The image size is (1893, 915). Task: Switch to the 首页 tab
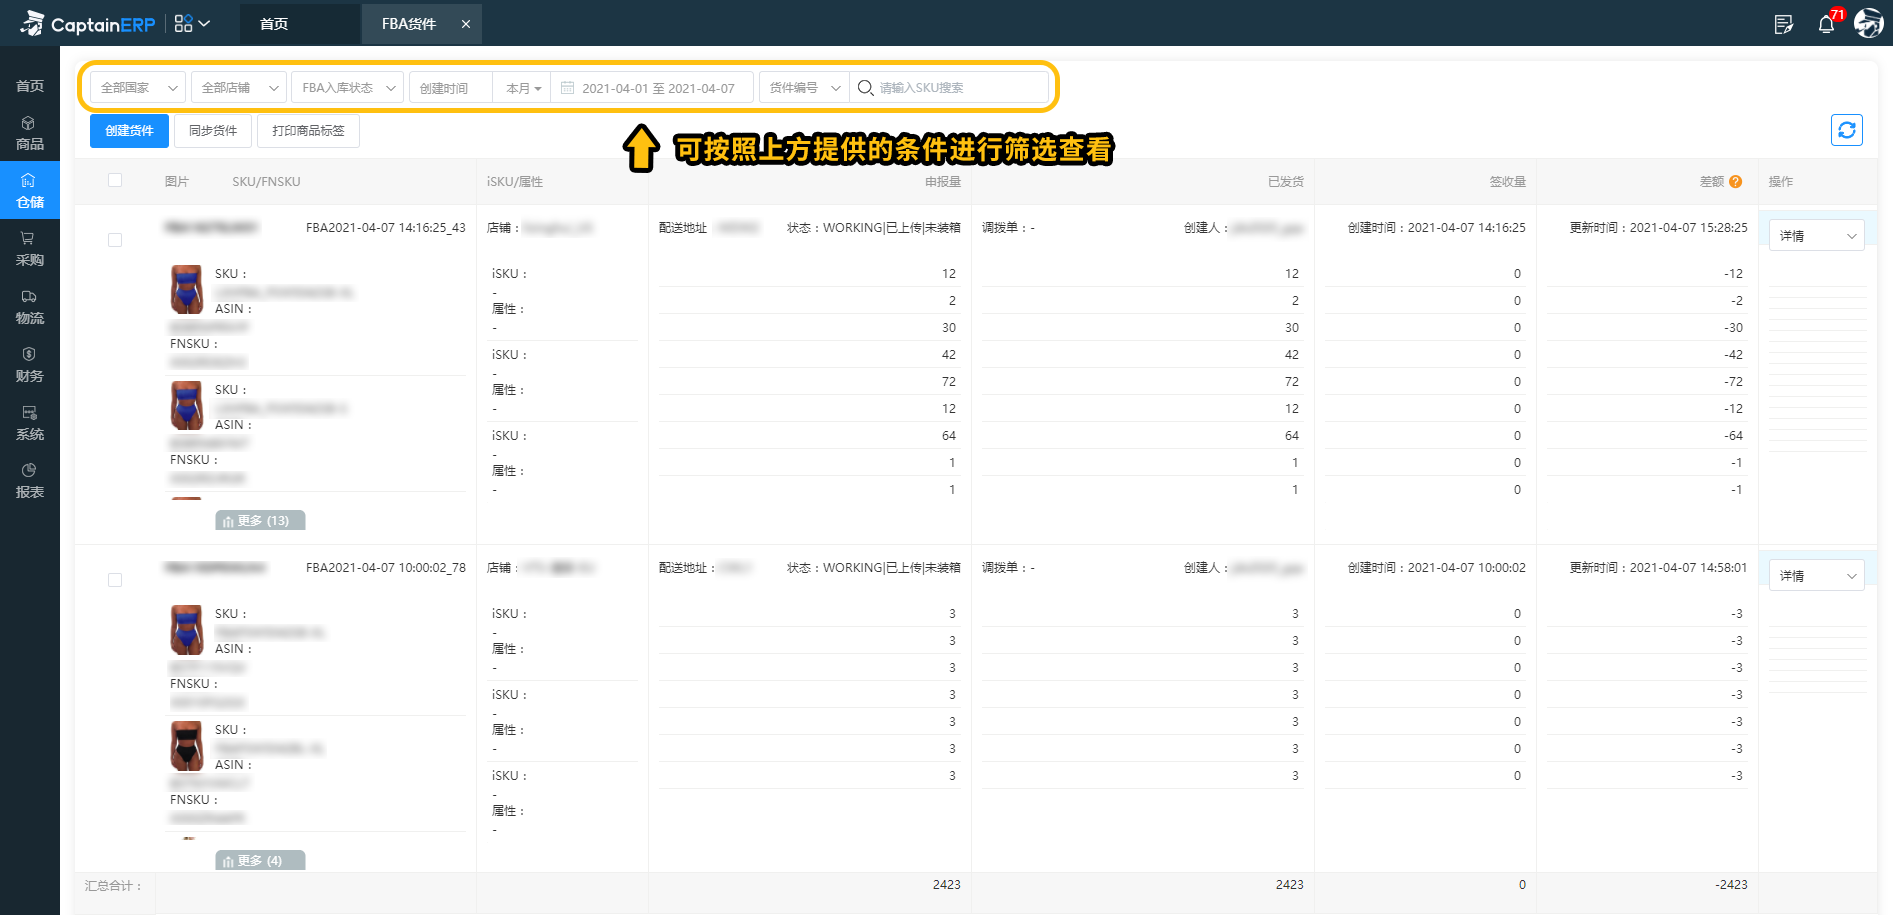pos(299,24)
